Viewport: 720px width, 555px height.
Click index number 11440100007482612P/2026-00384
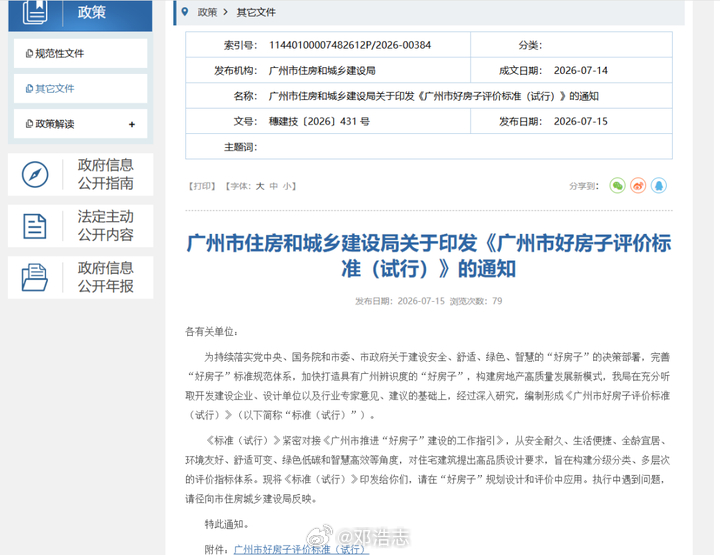pyautogui.click(x=350, y=45)
